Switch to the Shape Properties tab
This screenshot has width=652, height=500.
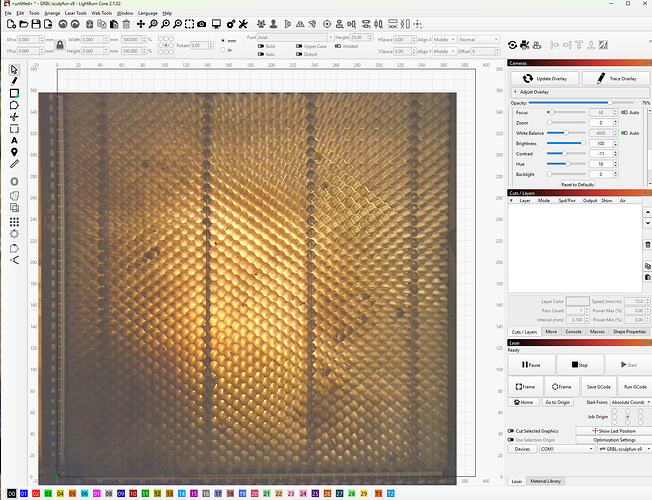(629, 332)
